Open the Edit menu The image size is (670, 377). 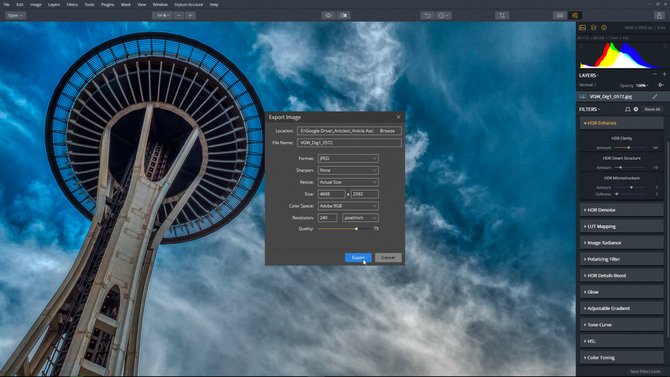tap(20, 4)
